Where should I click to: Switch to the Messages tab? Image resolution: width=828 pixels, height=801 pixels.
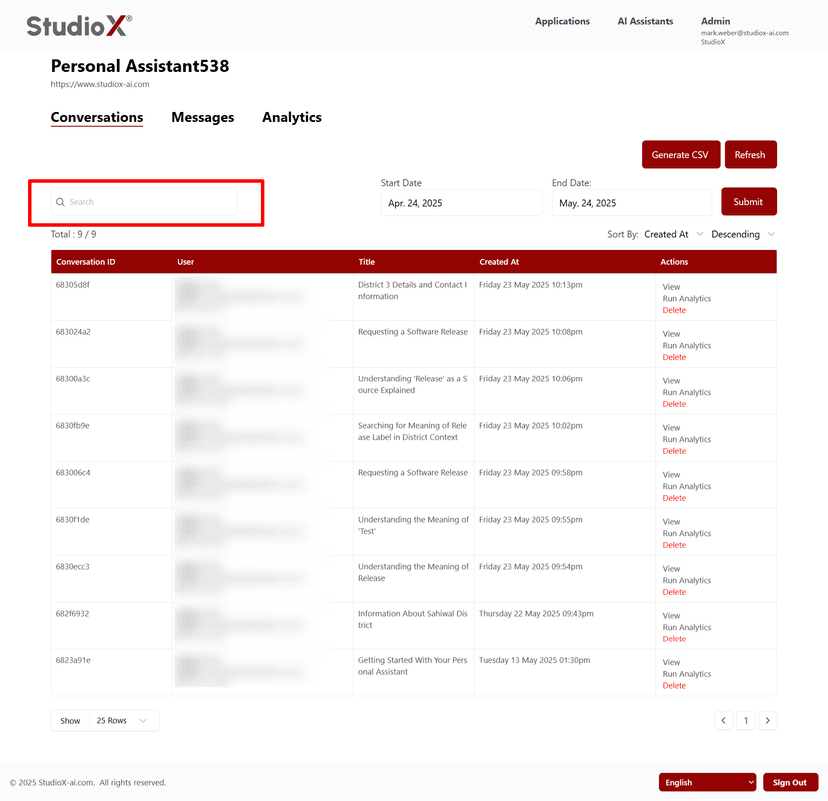pos(202,117)
